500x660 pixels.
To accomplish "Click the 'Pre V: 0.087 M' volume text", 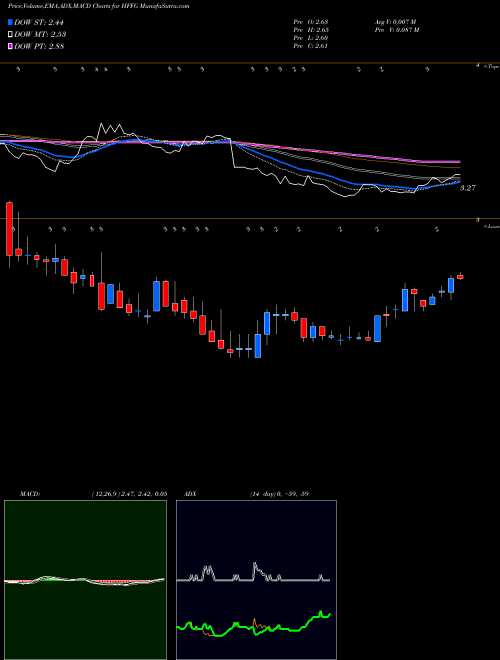I will coord(396,30).
